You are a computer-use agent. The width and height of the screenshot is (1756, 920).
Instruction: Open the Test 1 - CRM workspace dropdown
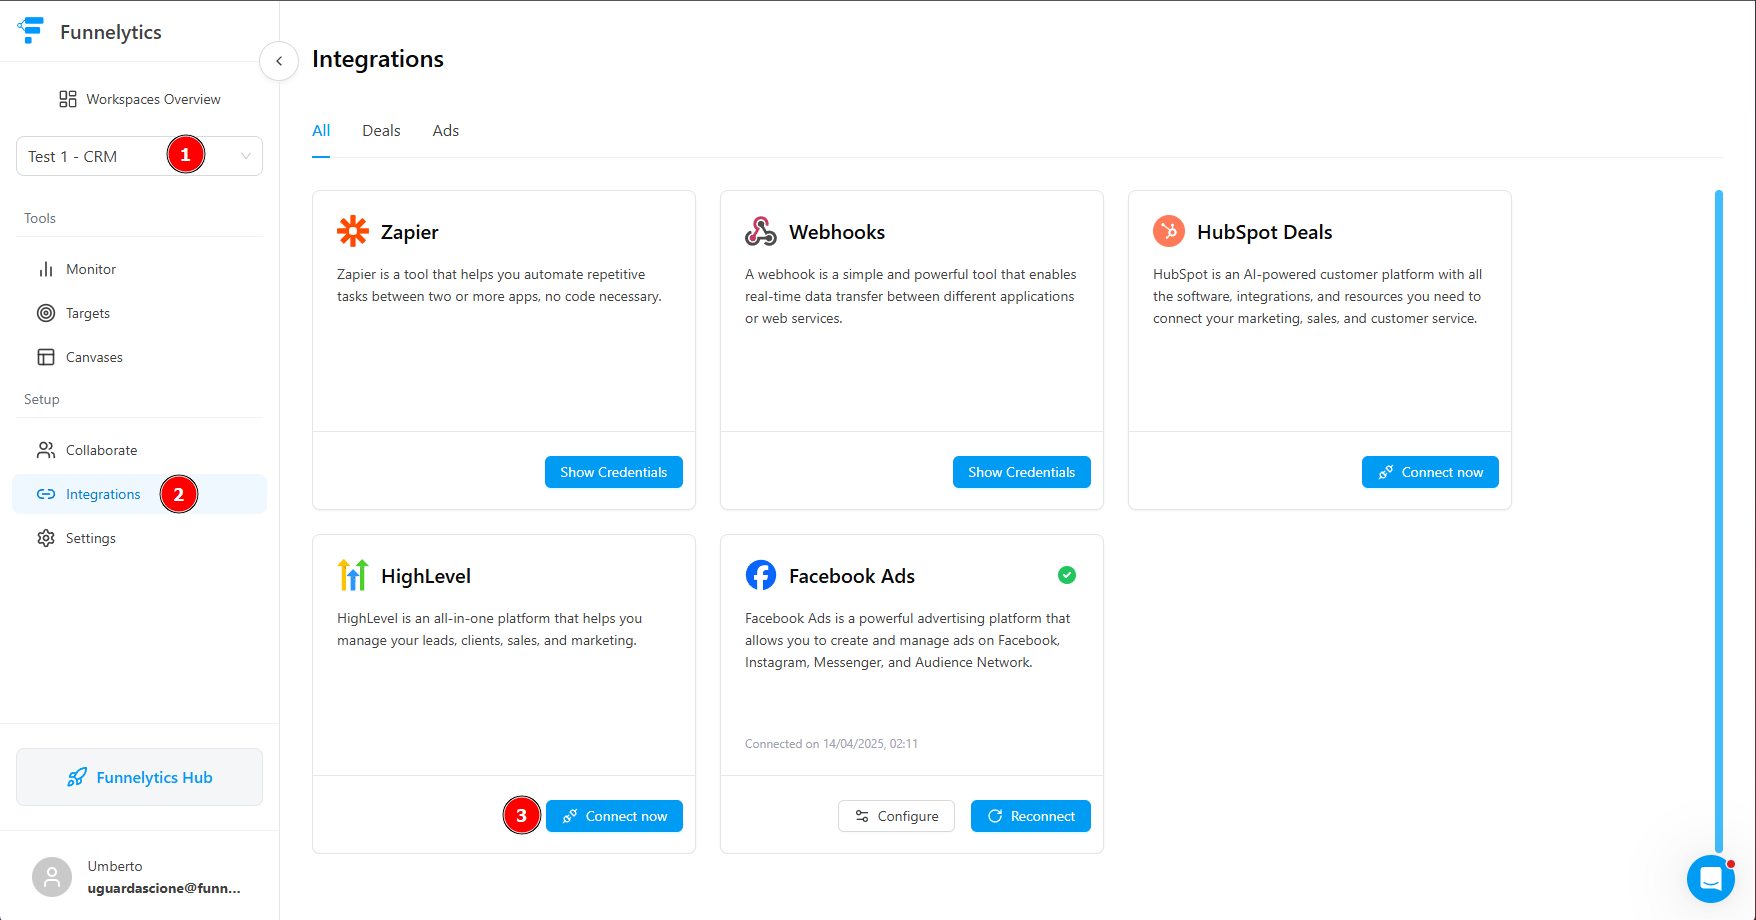(x=139, y=156)
